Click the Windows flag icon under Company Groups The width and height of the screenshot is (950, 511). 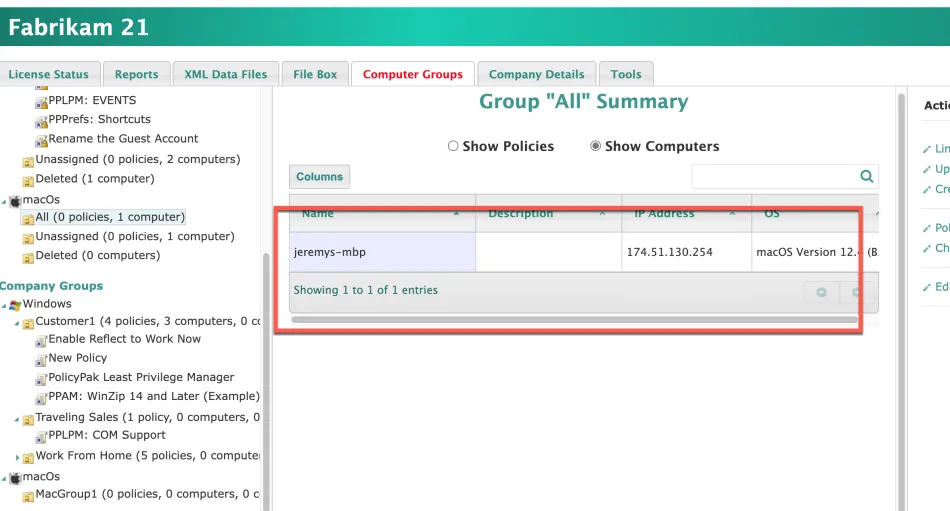pos(15,304)
